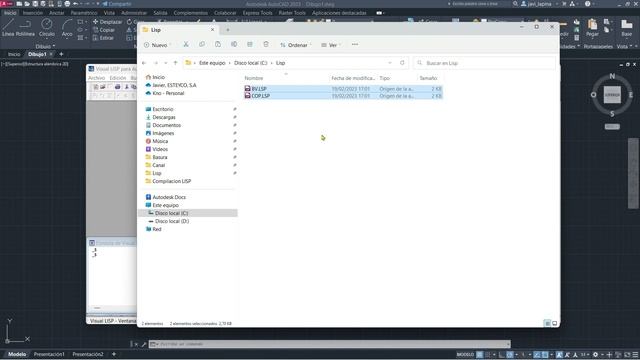Click the Copy icon in Explorer toolbar
640x360 pixels.
pos(202,44)
